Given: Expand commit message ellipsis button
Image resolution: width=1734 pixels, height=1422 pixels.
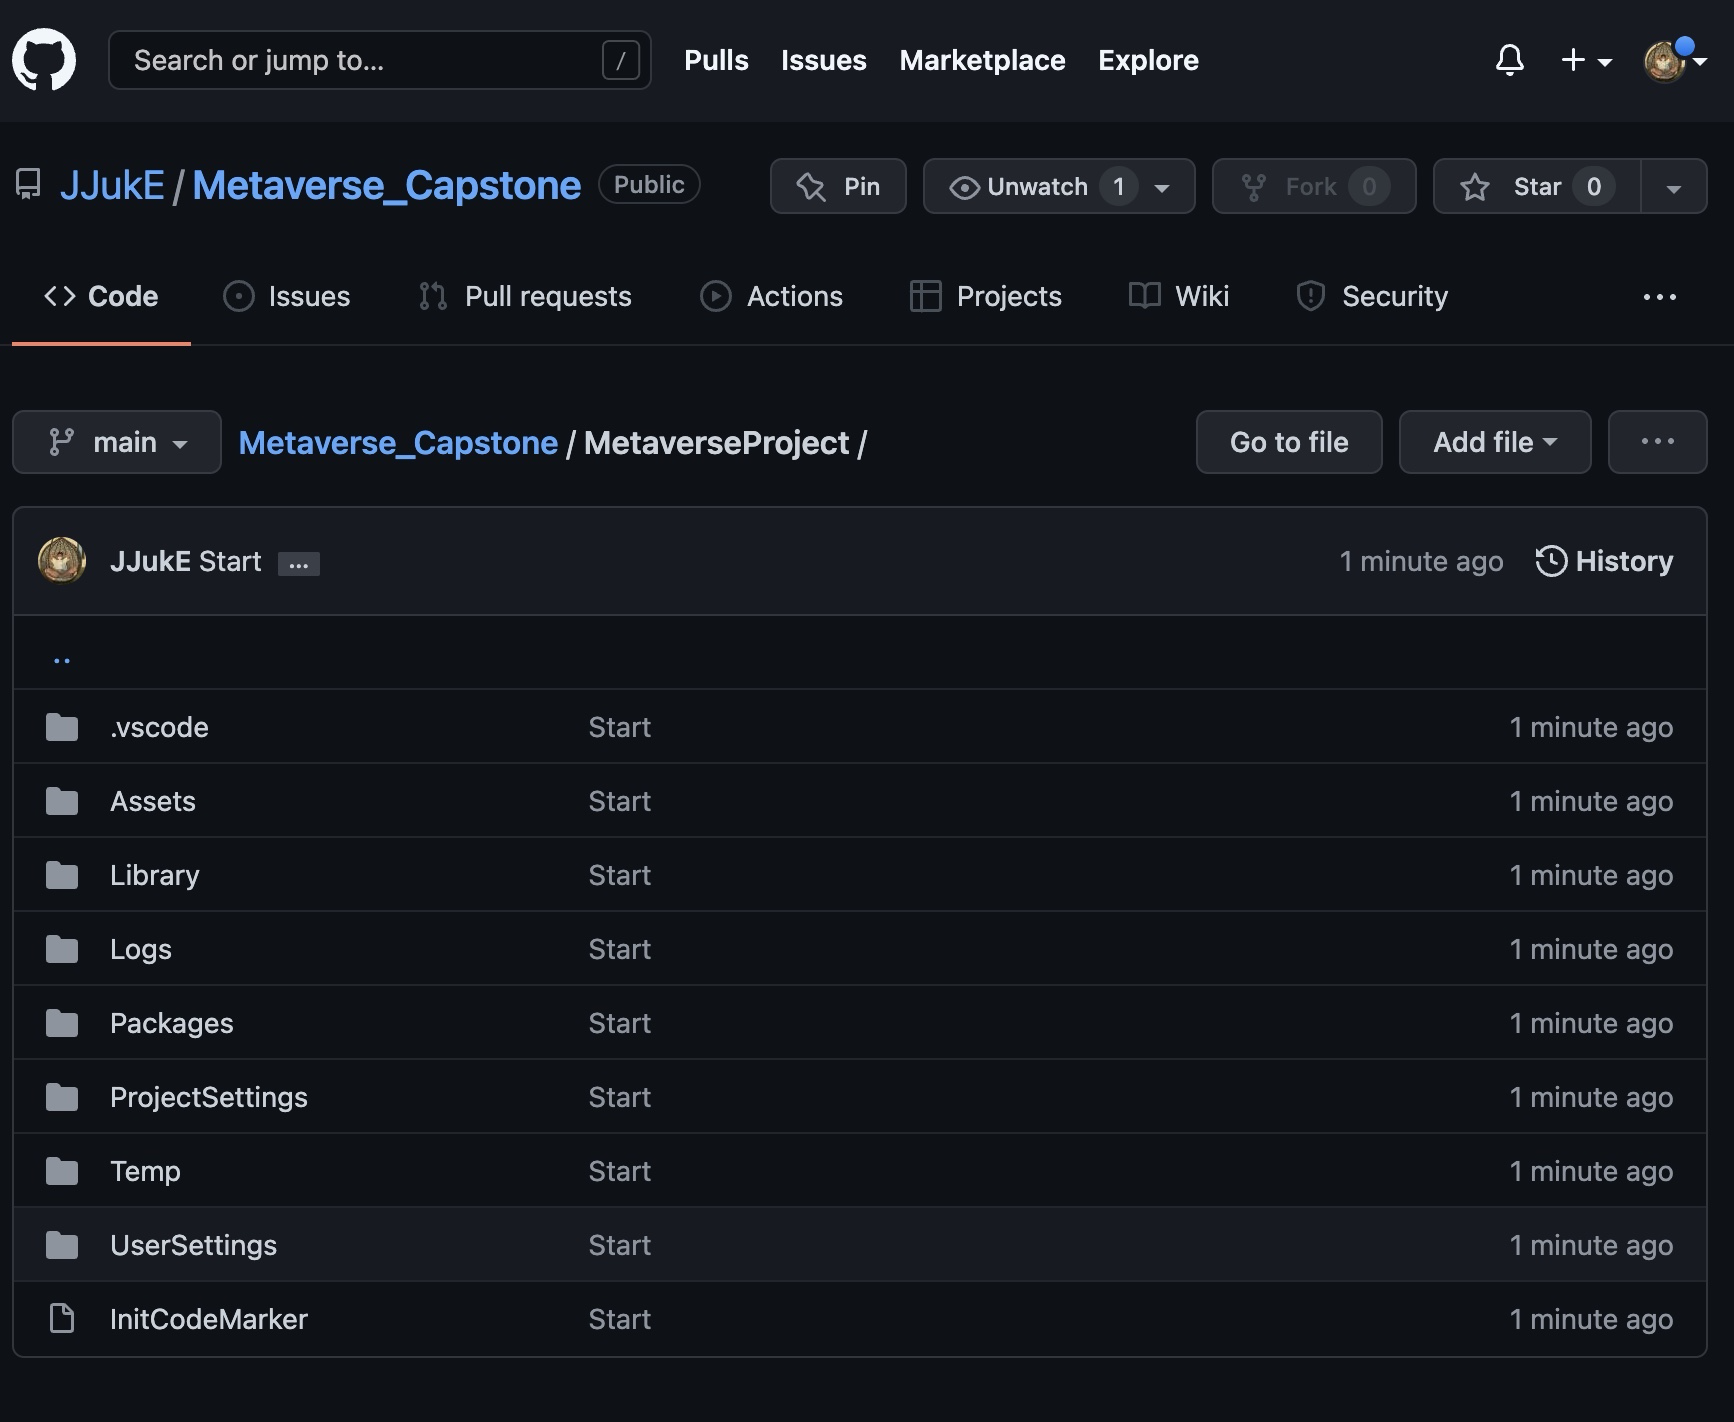Looking at the screenshot, I should 299,564.
